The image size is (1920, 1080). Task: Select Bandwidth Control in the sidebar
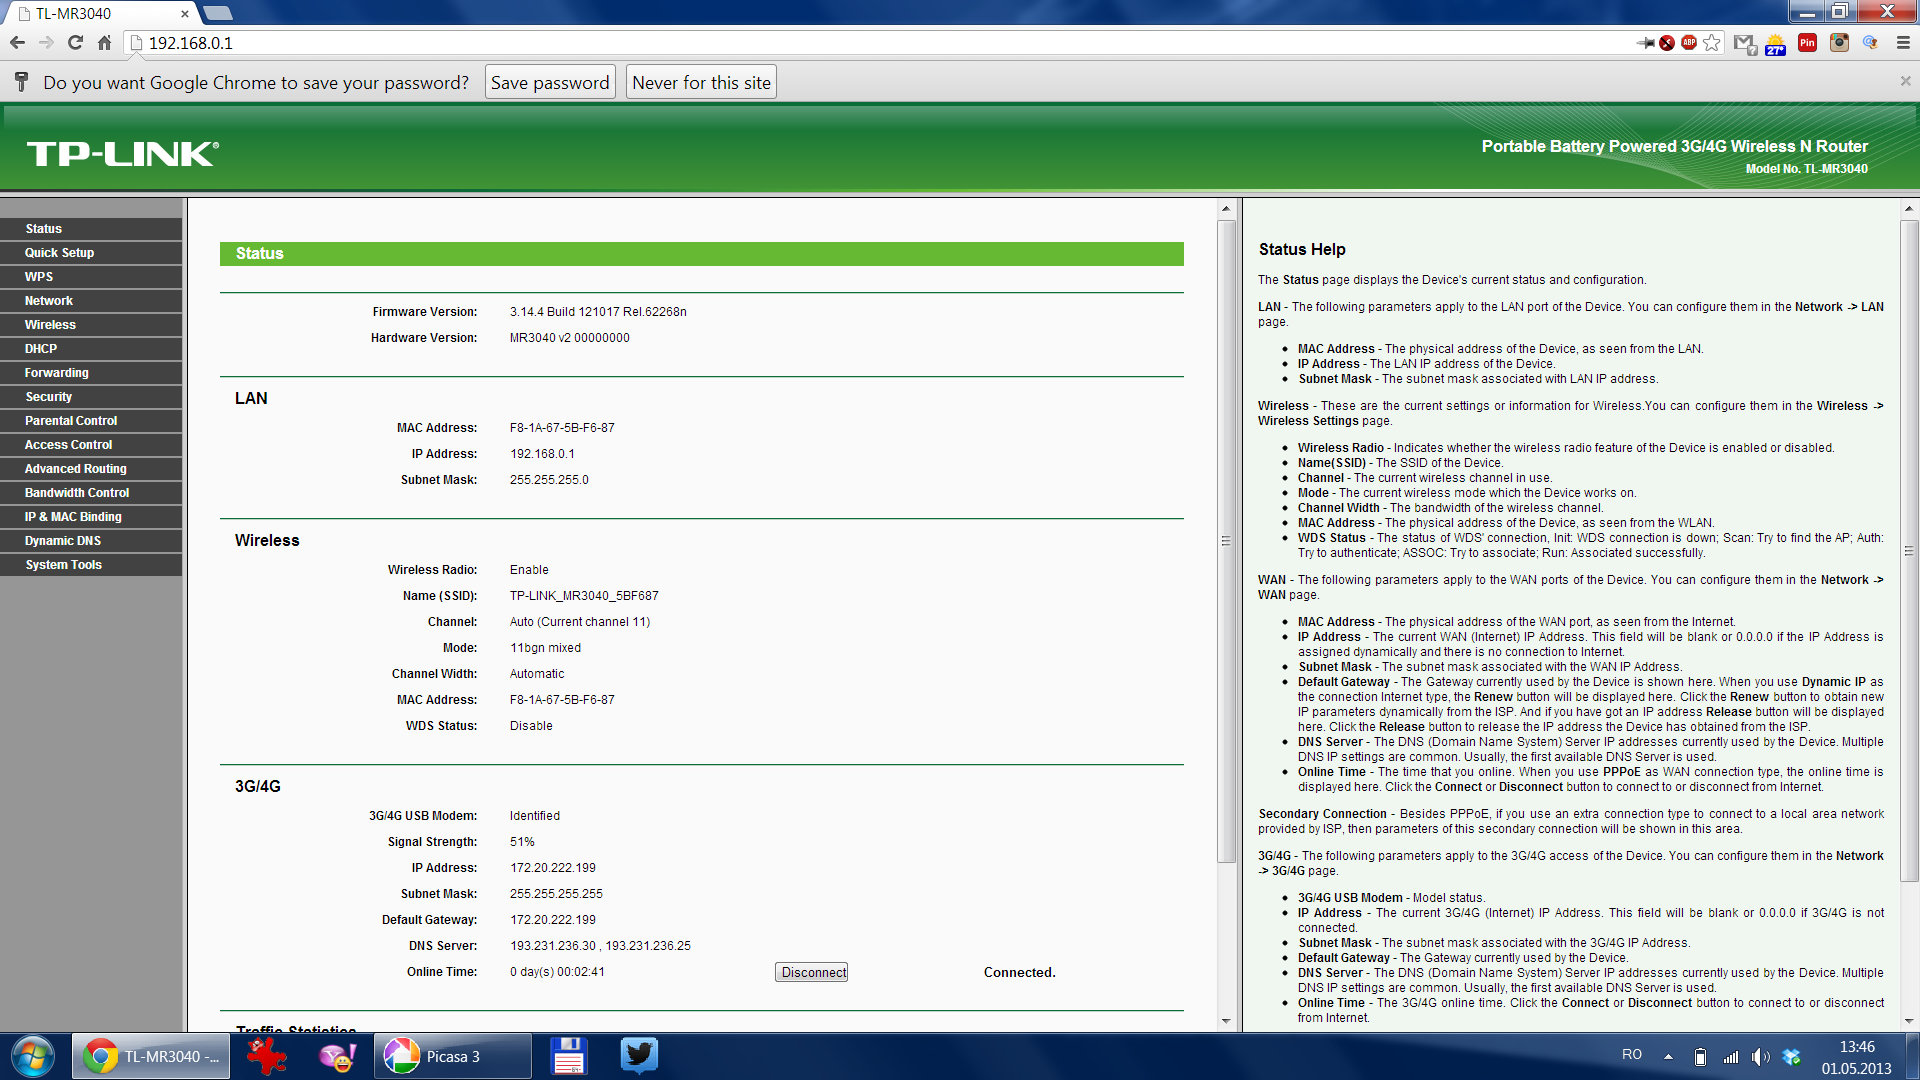(77, 493)
